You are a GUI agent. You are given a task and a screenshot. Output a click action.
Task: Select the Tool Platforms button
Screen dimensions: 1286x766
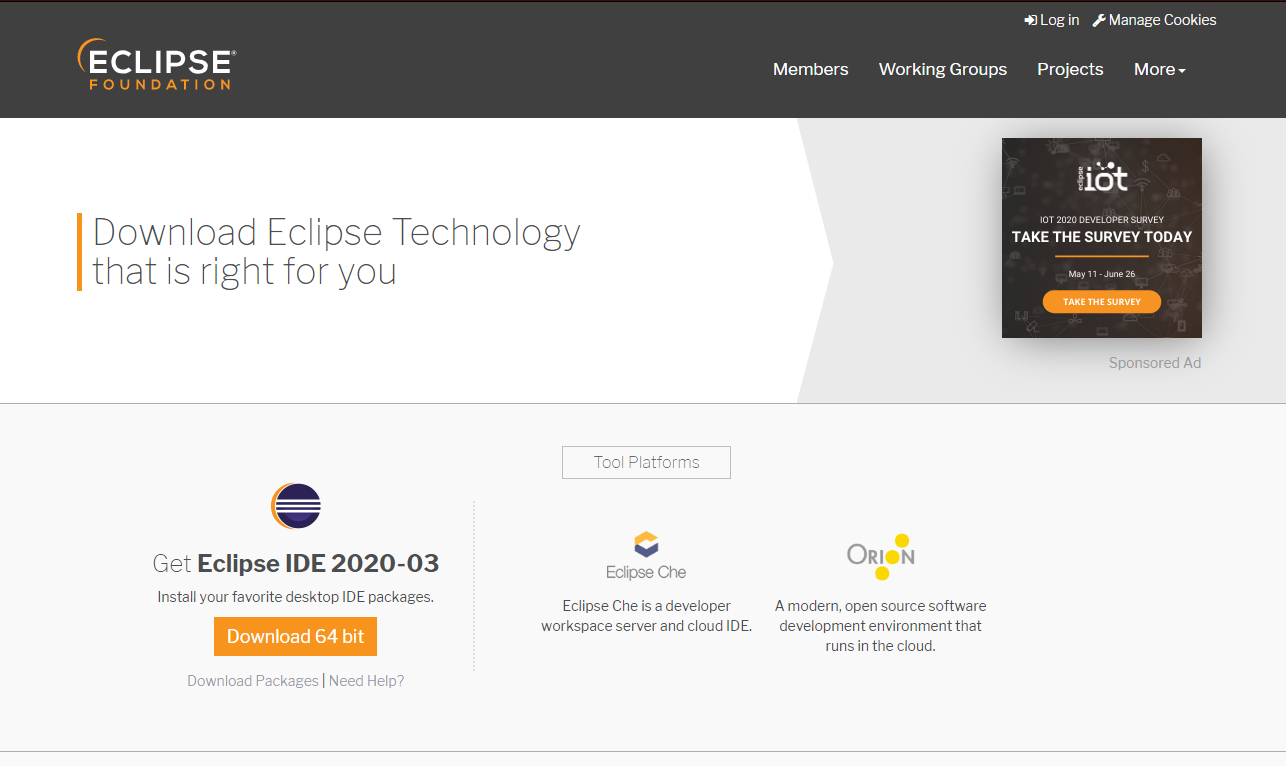tap(646, 462)
